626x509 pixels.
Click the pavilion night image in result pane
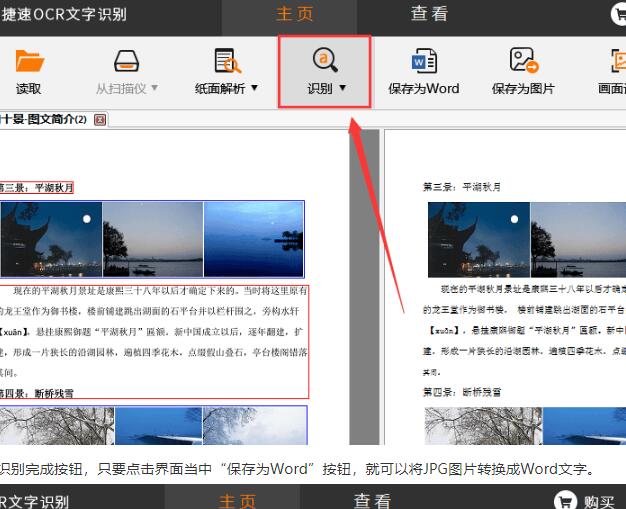tap(479, 240)
